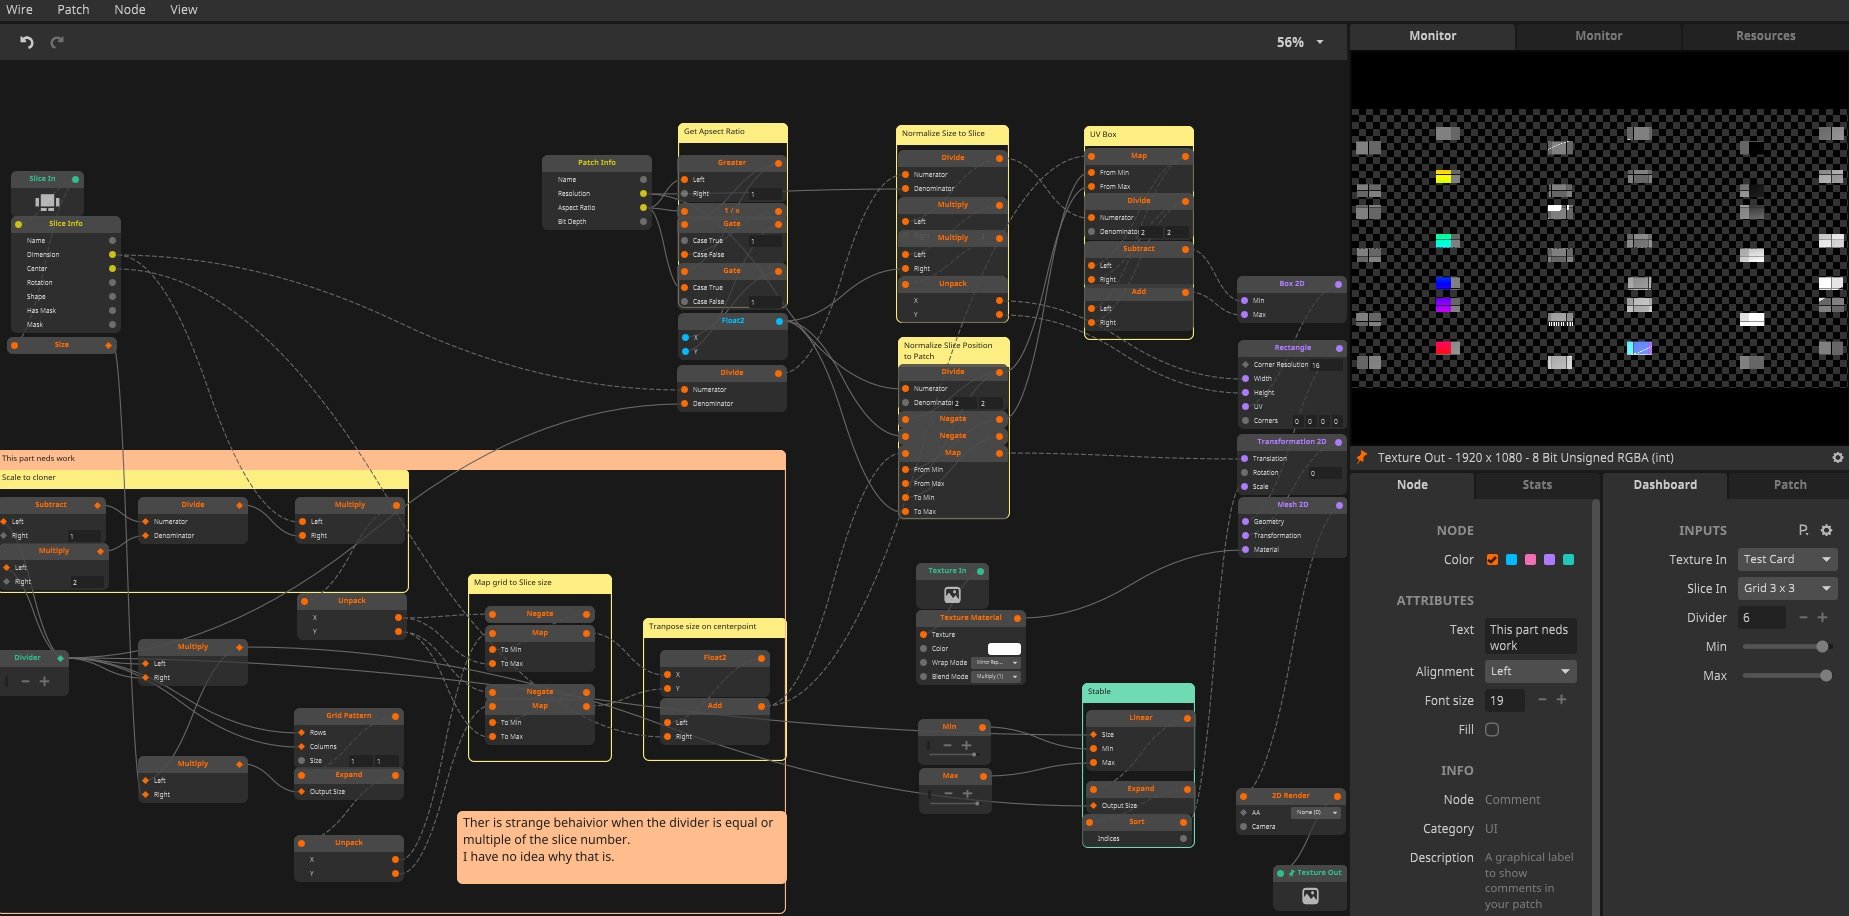This screenshot has height=916, width=1849.
Task: Click the image icon in Texture In node
Action: (x=952, y=594)
